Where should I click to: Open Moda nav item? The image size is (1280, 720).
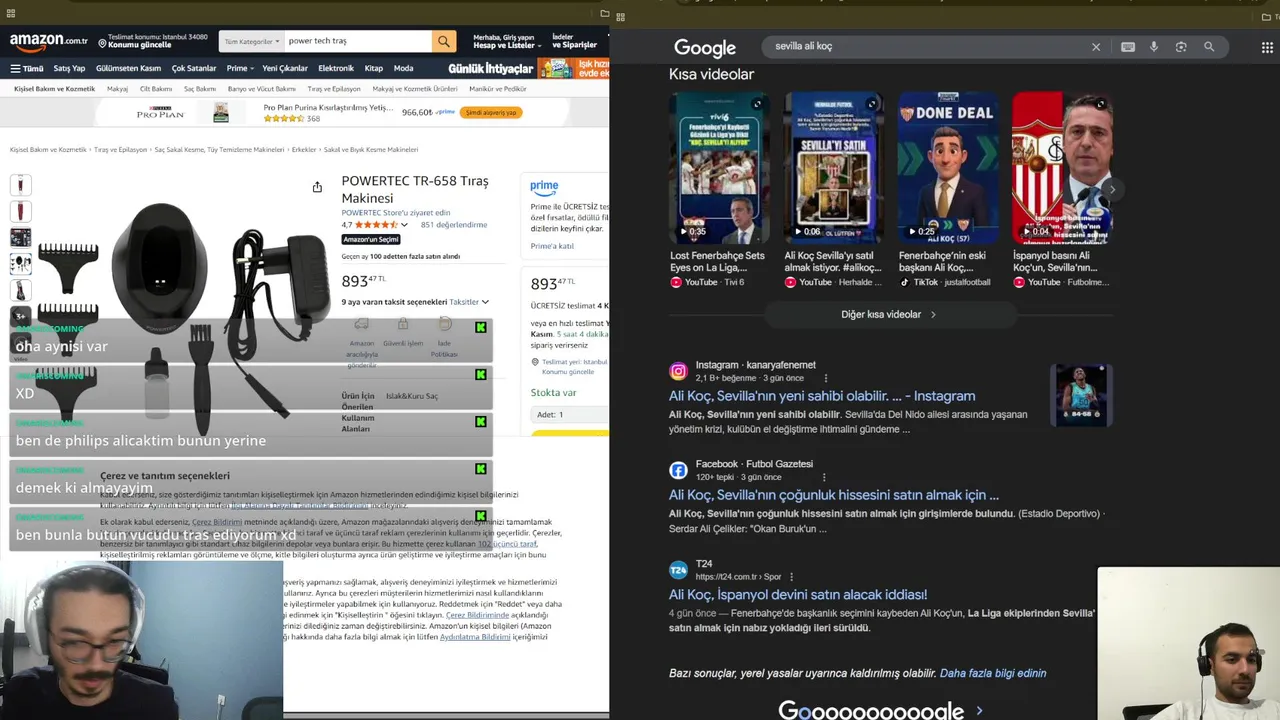[x=403, y=68]
